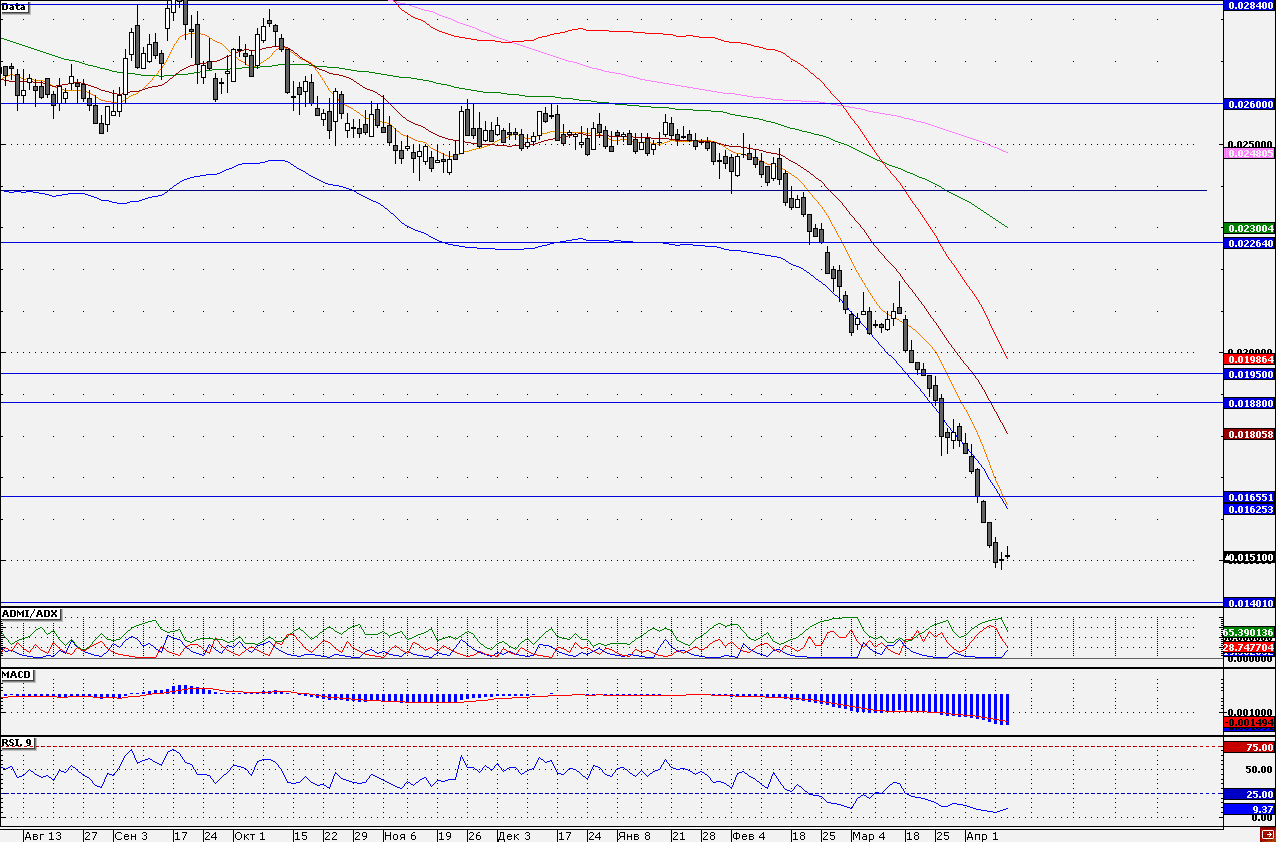Select the MACD indicator label
This screenshot has height=842, width=1276.
coord(17,675)
